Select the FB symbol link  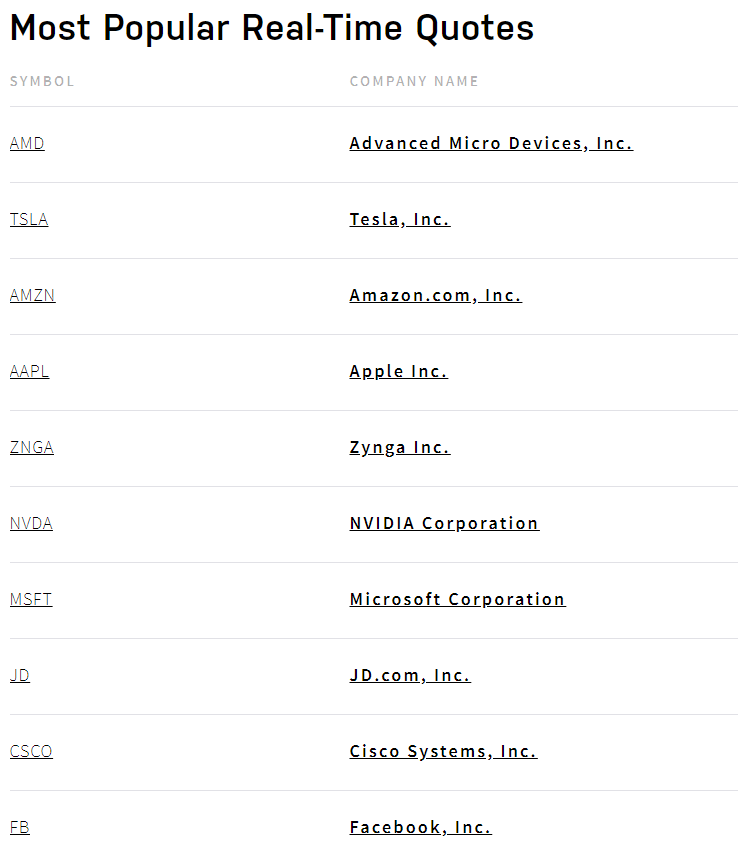point(20,828)
